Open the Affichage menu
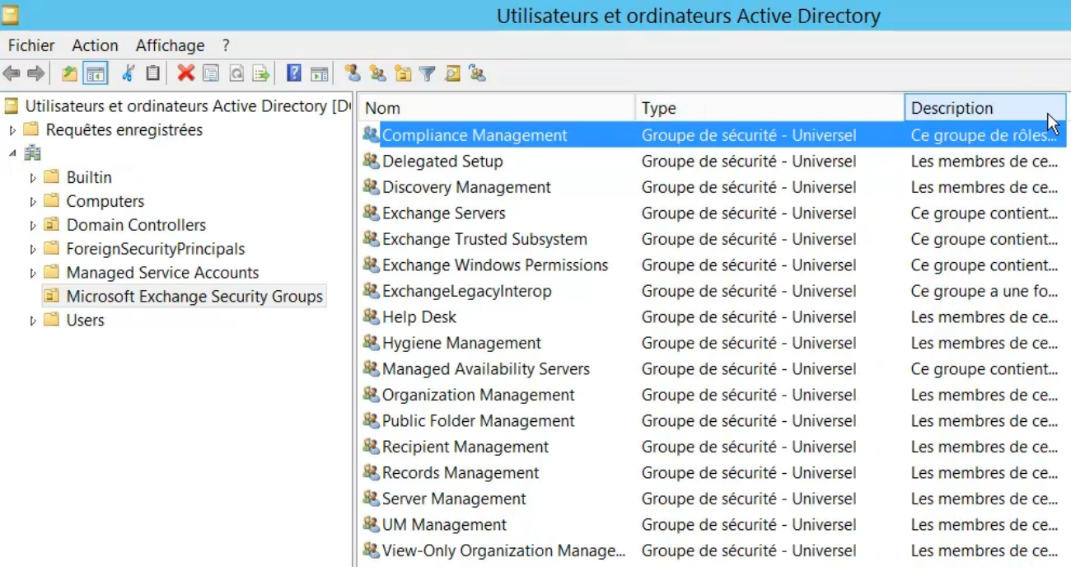This screenshot has width=1071, height=567. (x=170, y=45)
